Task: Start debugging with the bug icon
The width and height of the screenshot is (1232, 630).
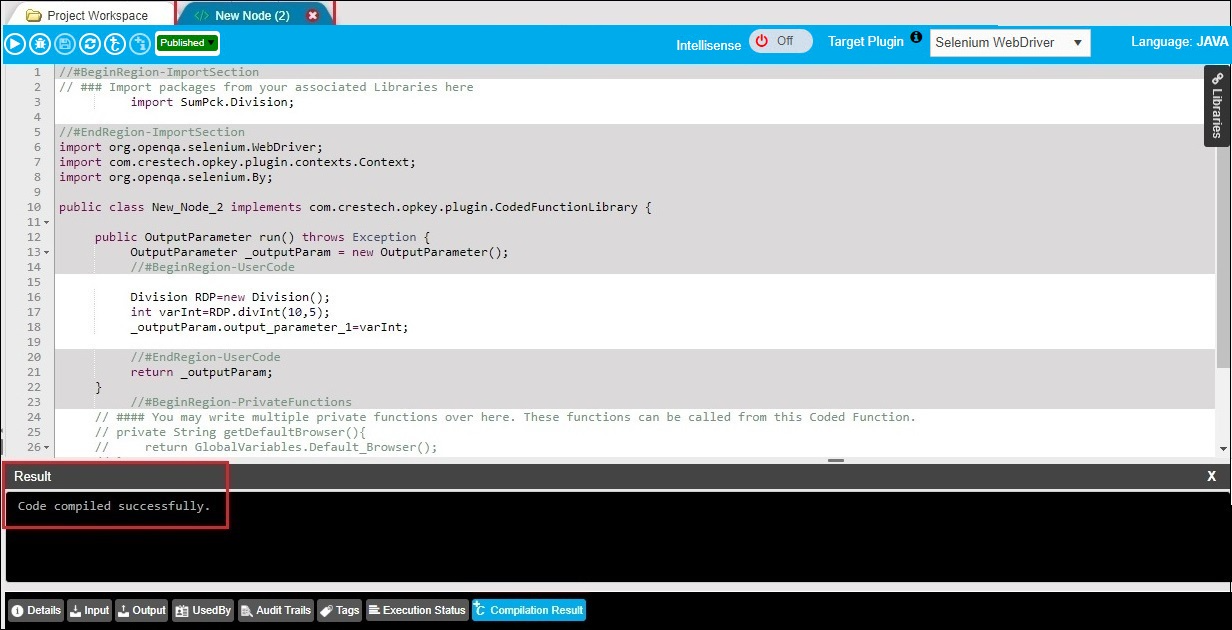Action: 40,43
